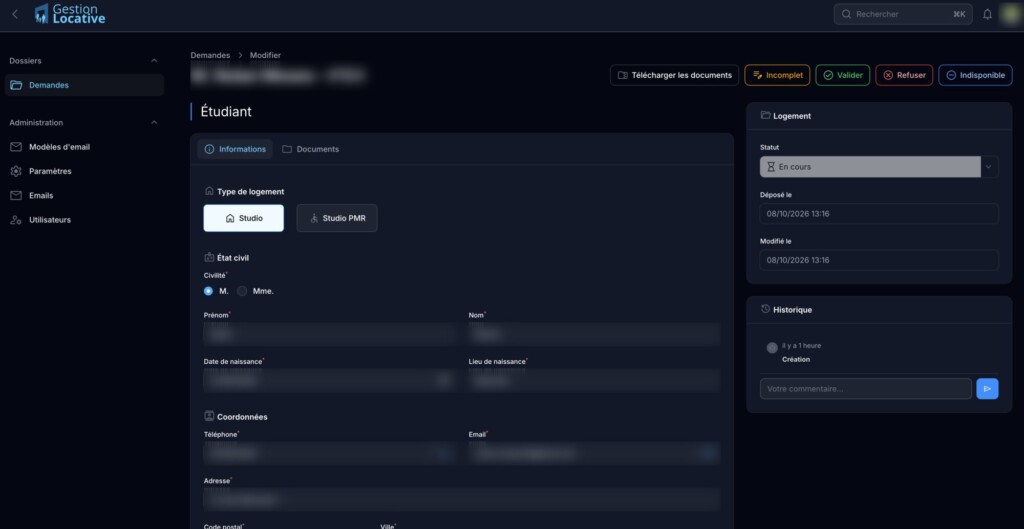Click Télécharger les documents
The height and width of the screenshot is (529, 1024).
pyautogui.click(x=675, y=75)
